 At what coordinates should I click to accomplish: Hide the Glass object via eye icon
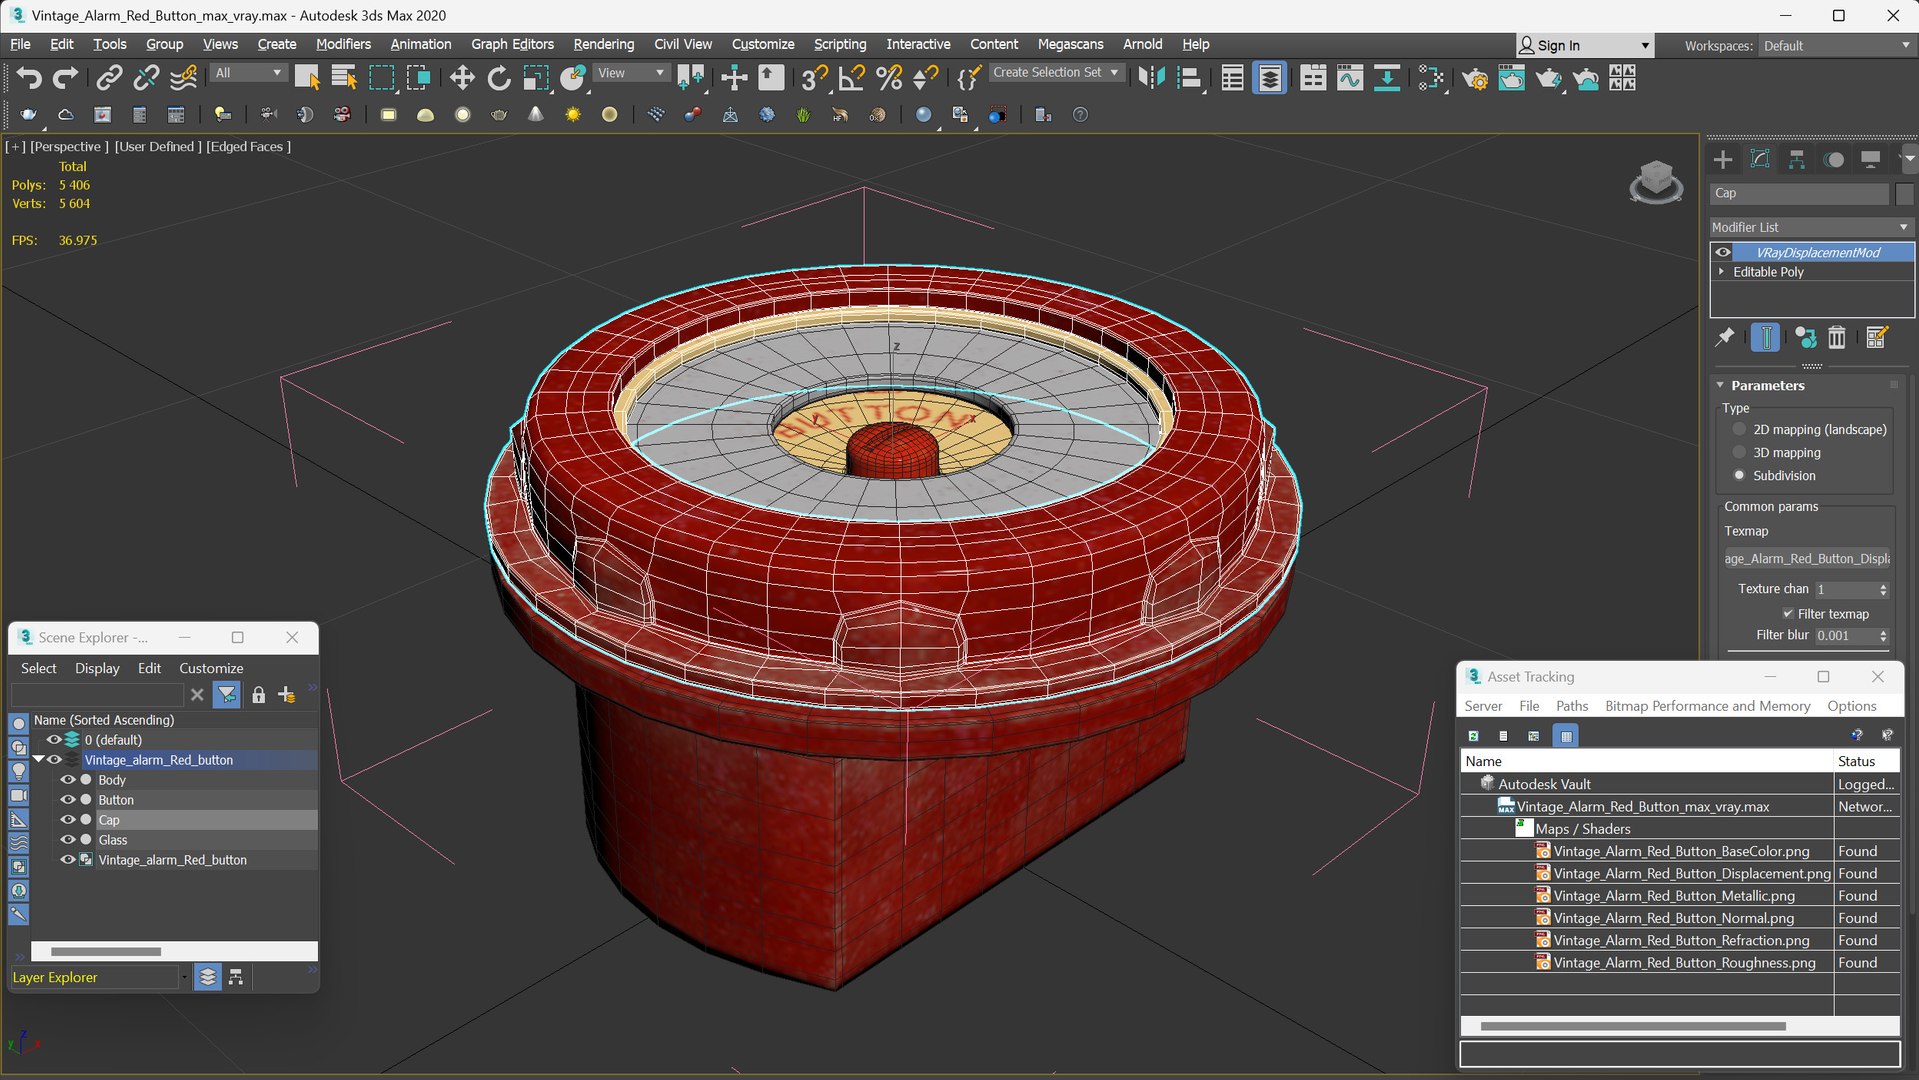68,840
